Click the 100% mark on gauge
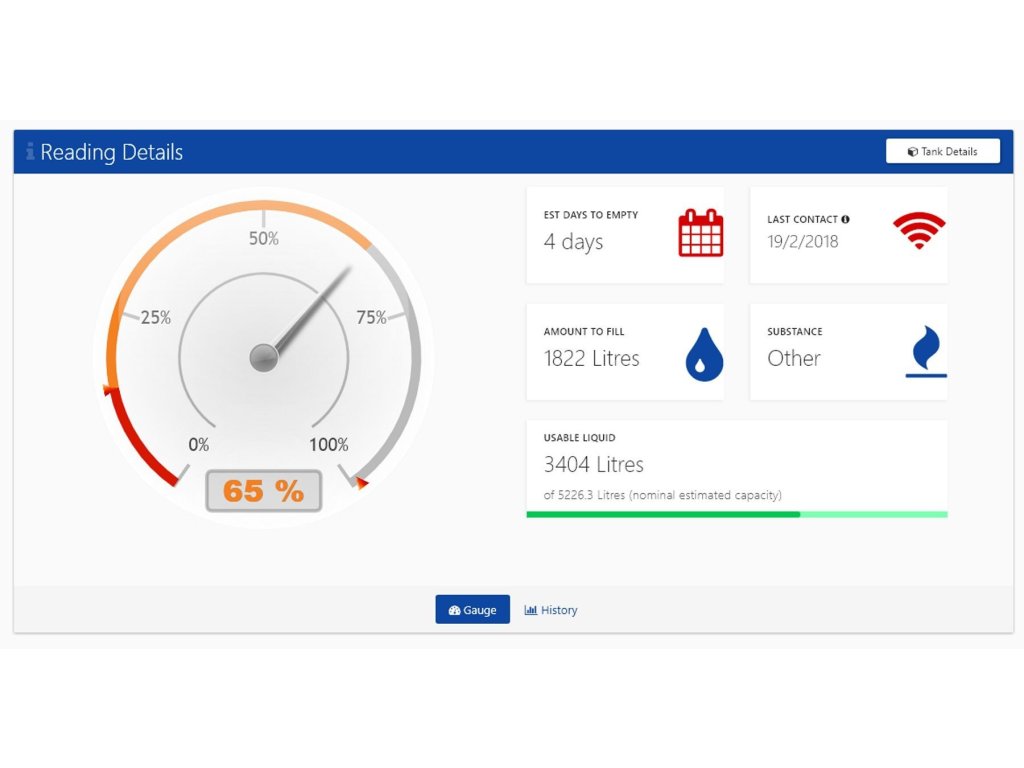The image size is (1024, 768). point(328,445)
